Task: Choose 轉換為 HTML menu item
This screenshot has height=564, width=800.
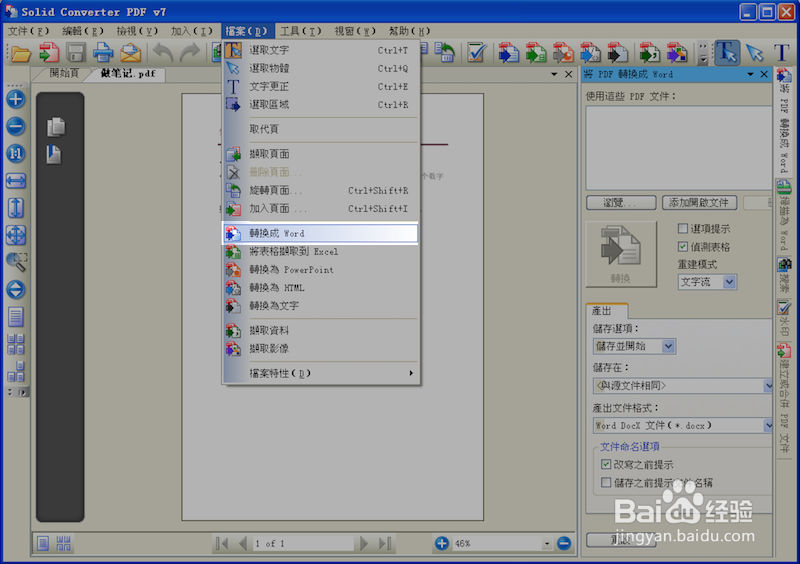Action: [x=321, y=288]
